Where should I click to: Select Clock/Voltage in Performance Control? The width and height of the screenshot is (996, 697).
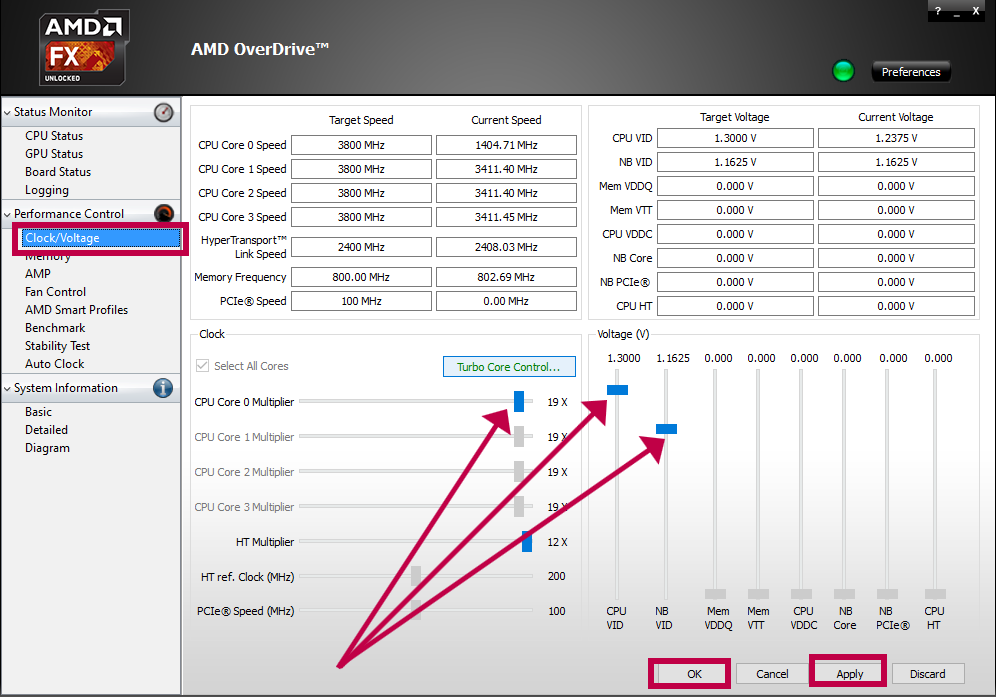click(x=101, y=238)
